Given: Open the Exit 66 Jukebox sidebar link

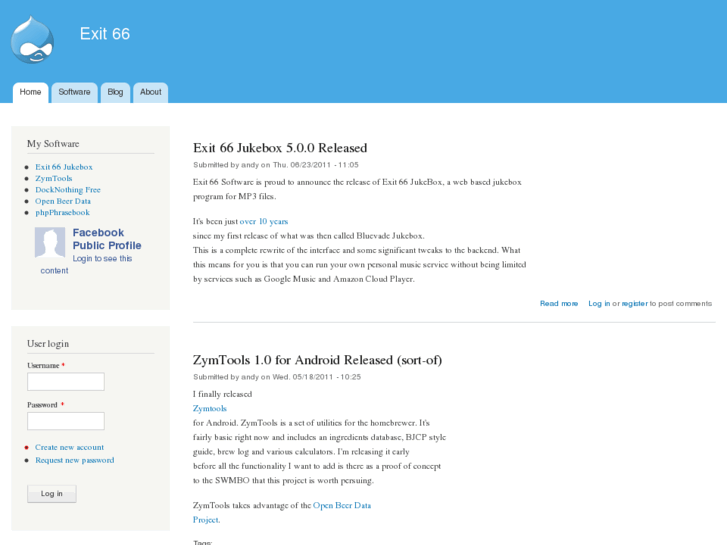Looking at the screenshot, I should coord(64,167).
